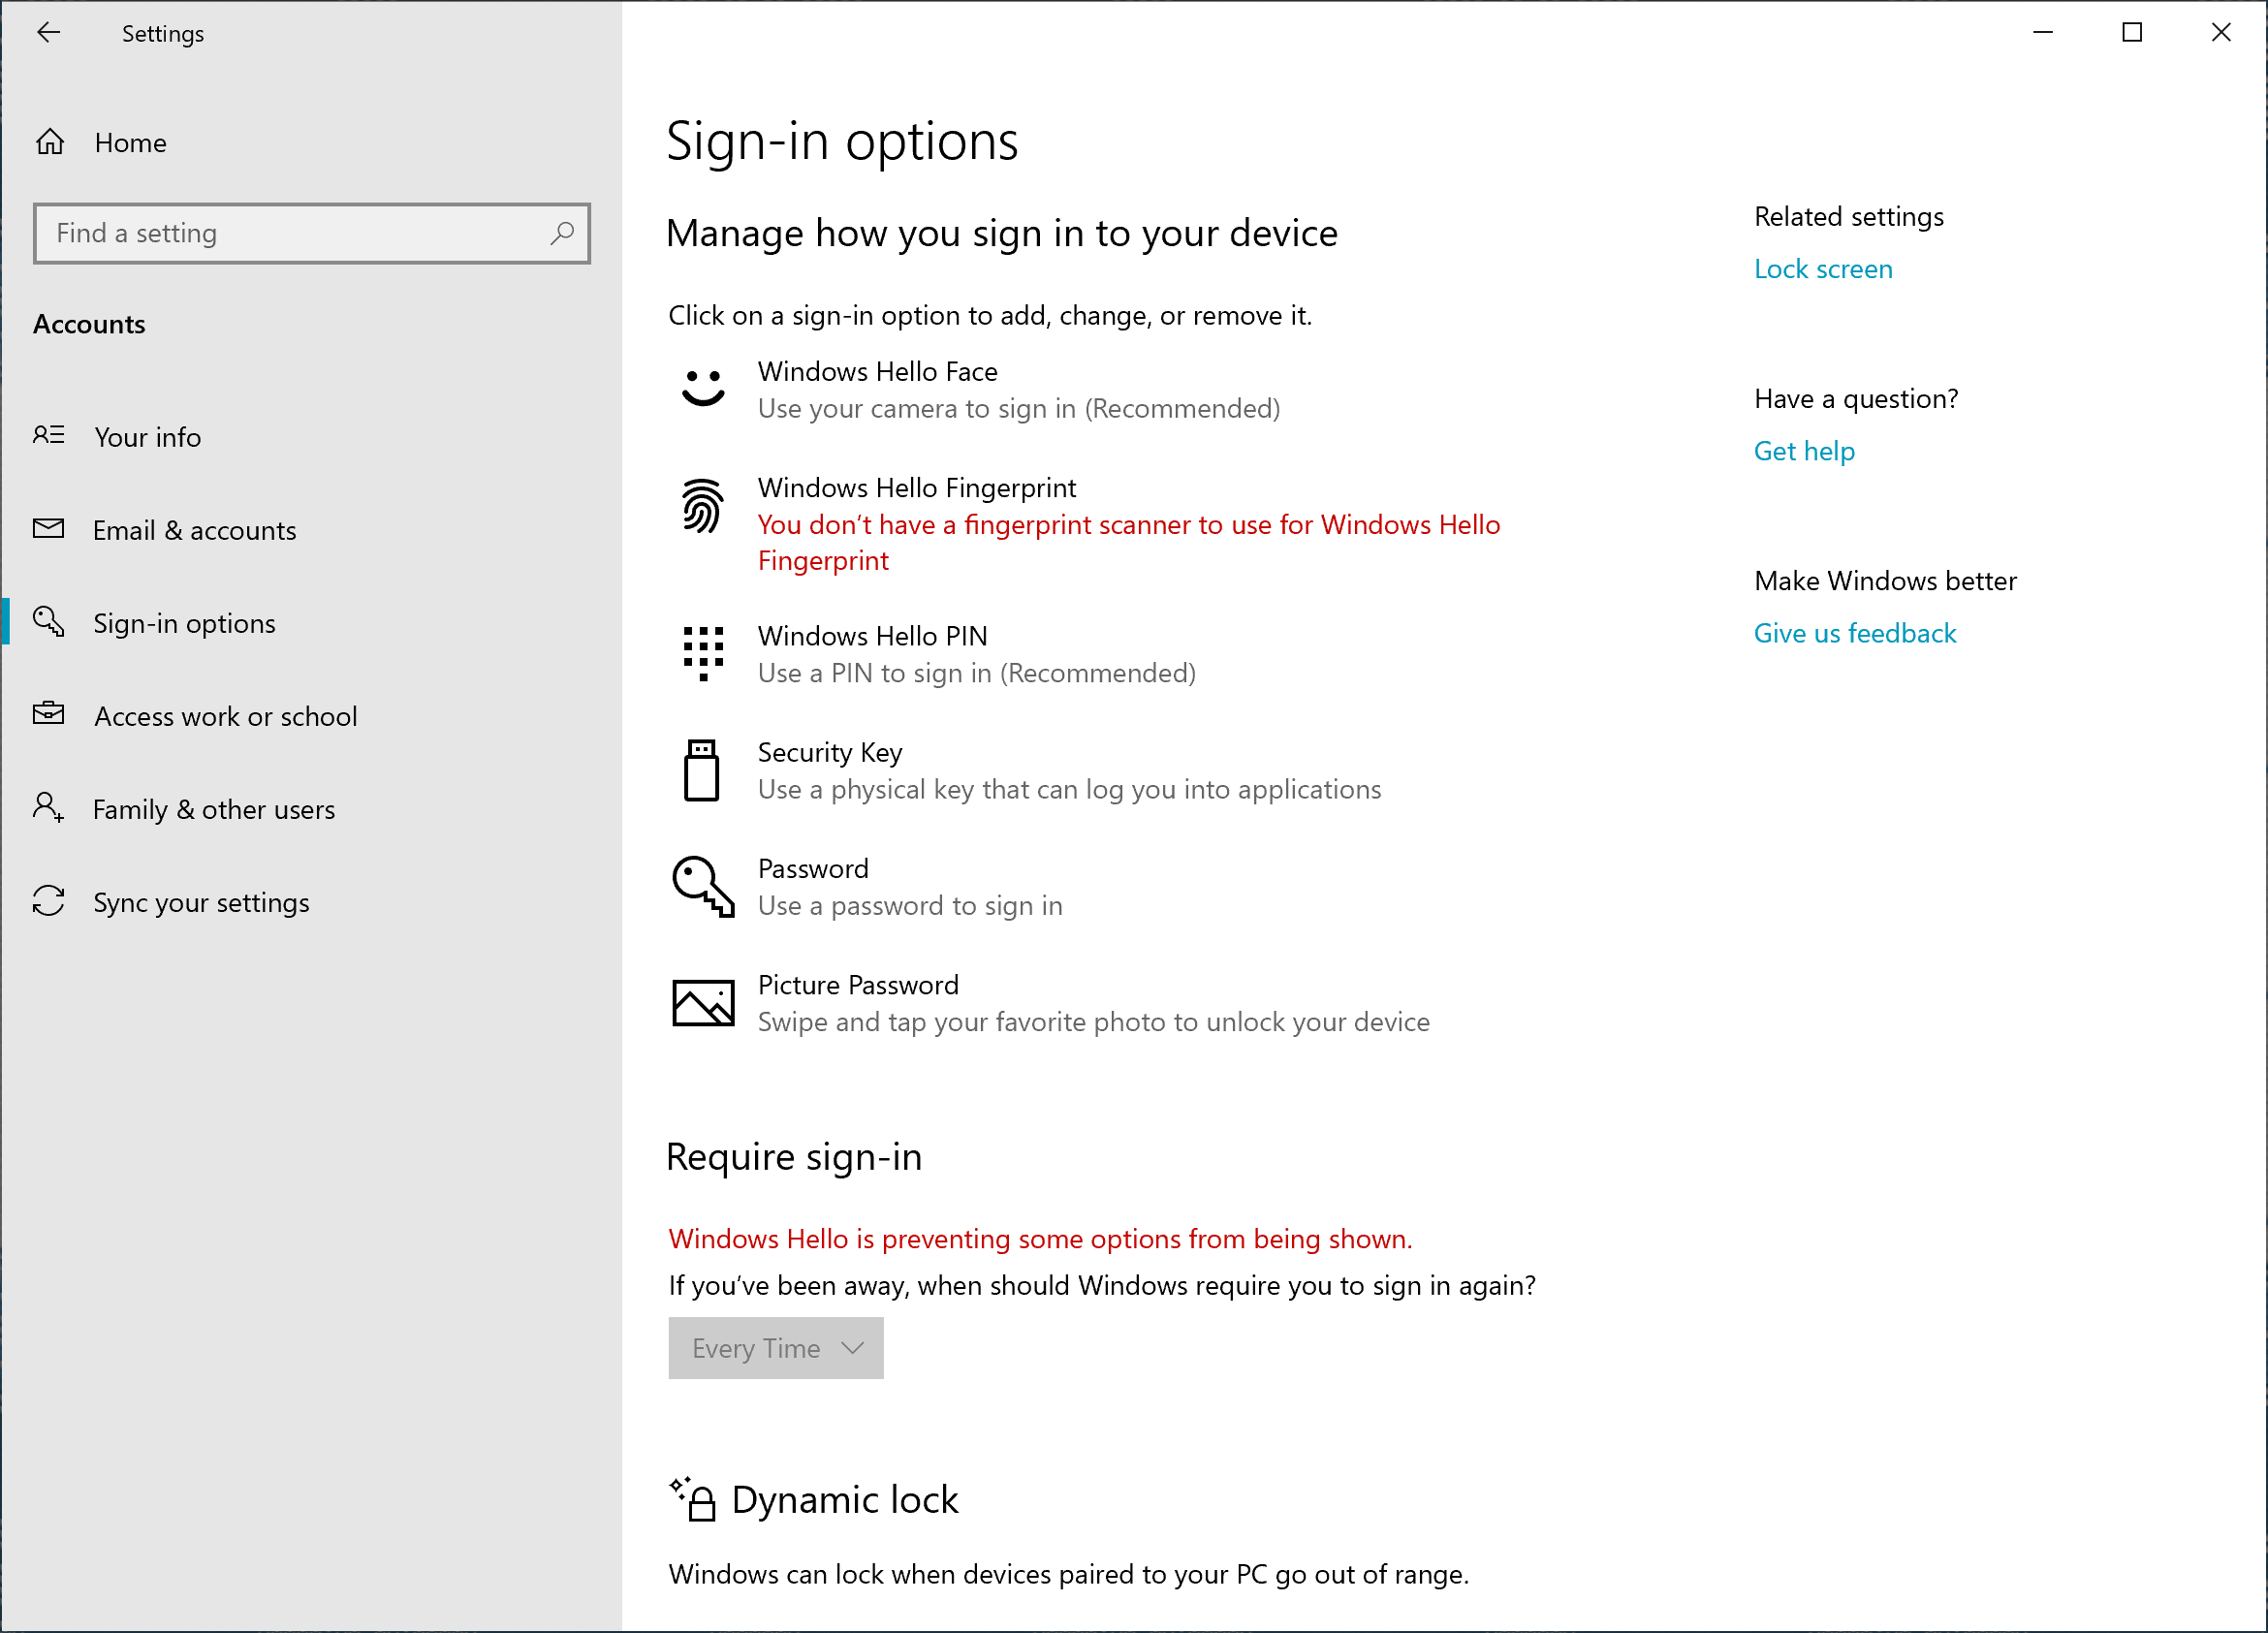Click the Give us feedback link
The width and height of the screenshot is (2268, 1633).
click(1854, 633)
